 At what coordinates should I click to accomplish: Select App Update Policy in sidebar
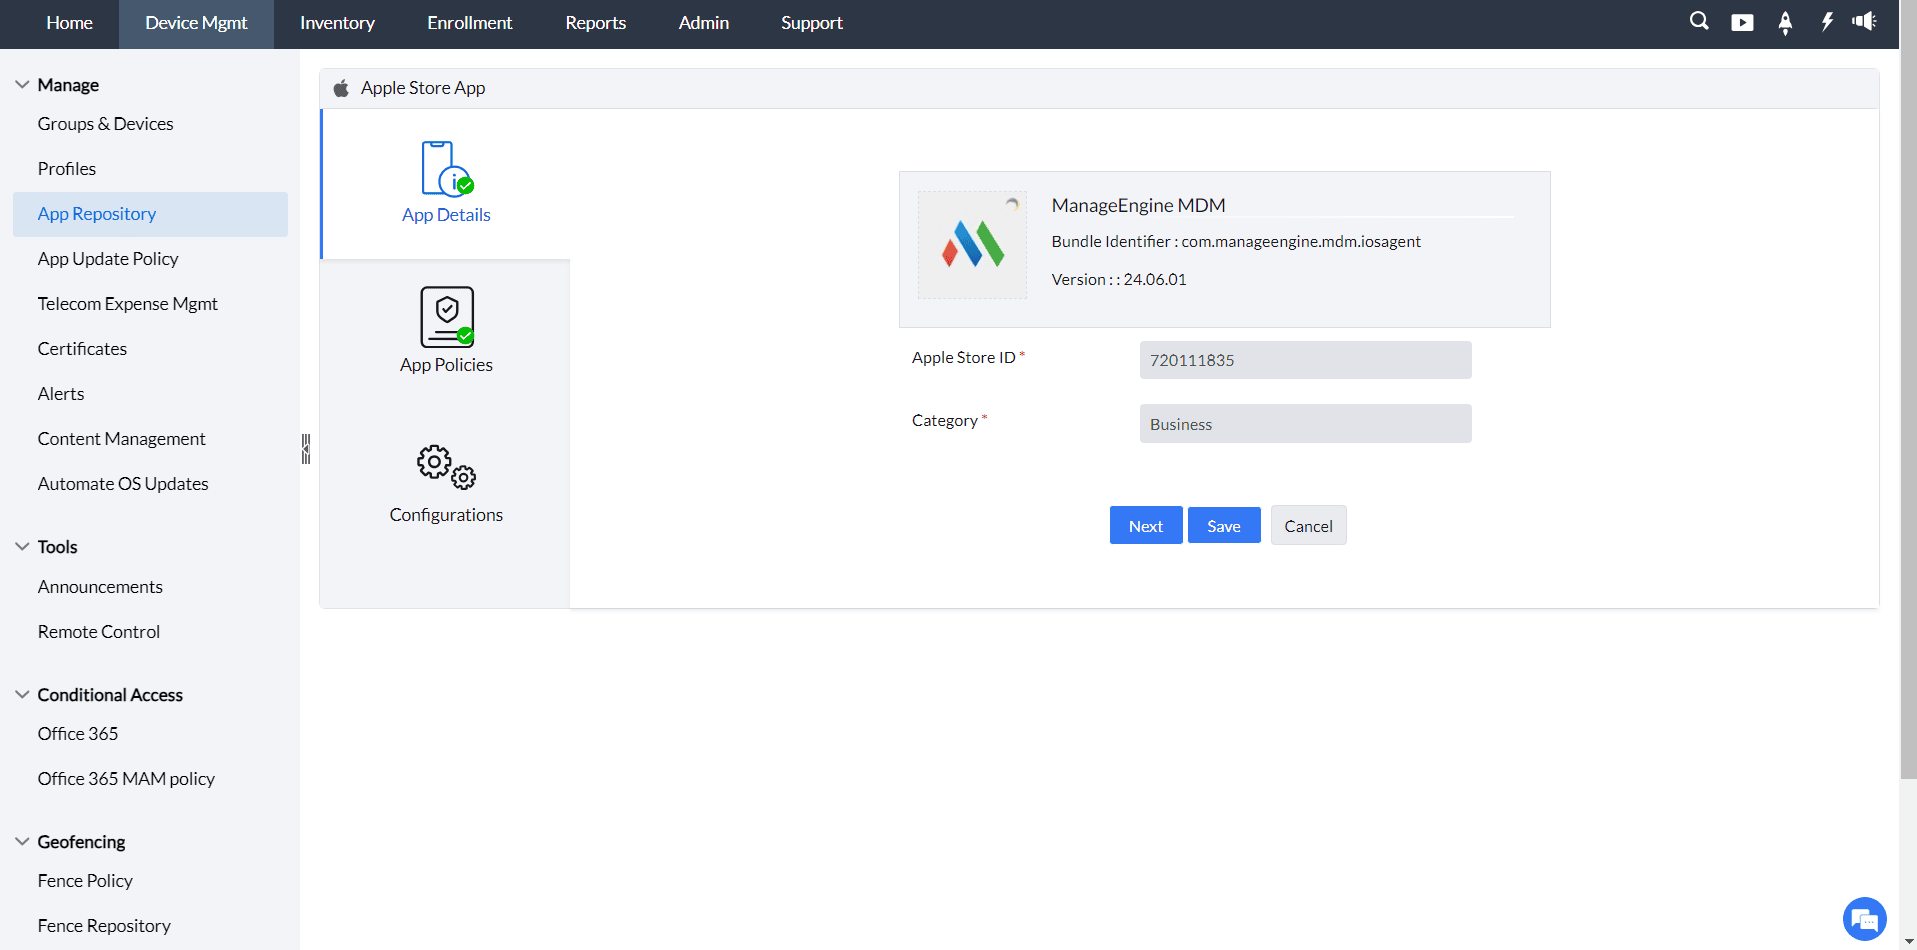pyautogui.click(x=108, y=258)
